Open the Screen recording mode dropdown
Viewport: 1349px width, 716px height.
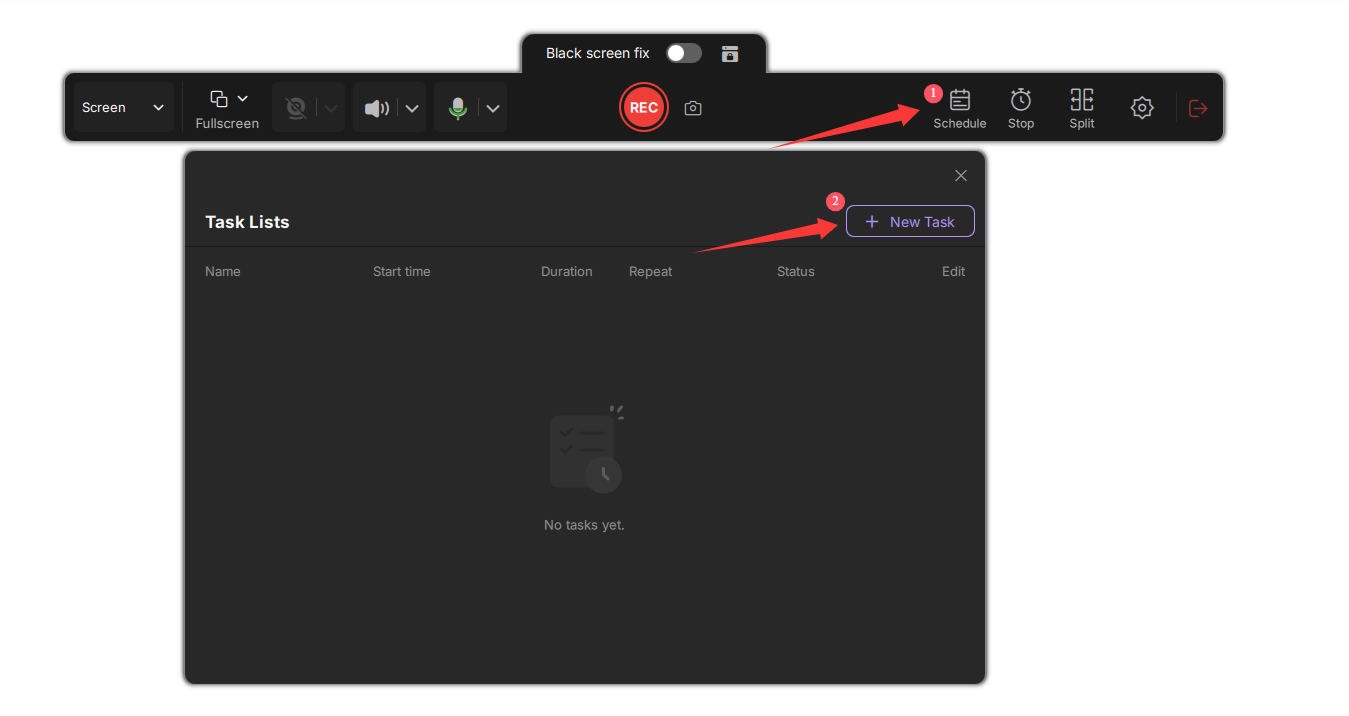click(124, 108)
